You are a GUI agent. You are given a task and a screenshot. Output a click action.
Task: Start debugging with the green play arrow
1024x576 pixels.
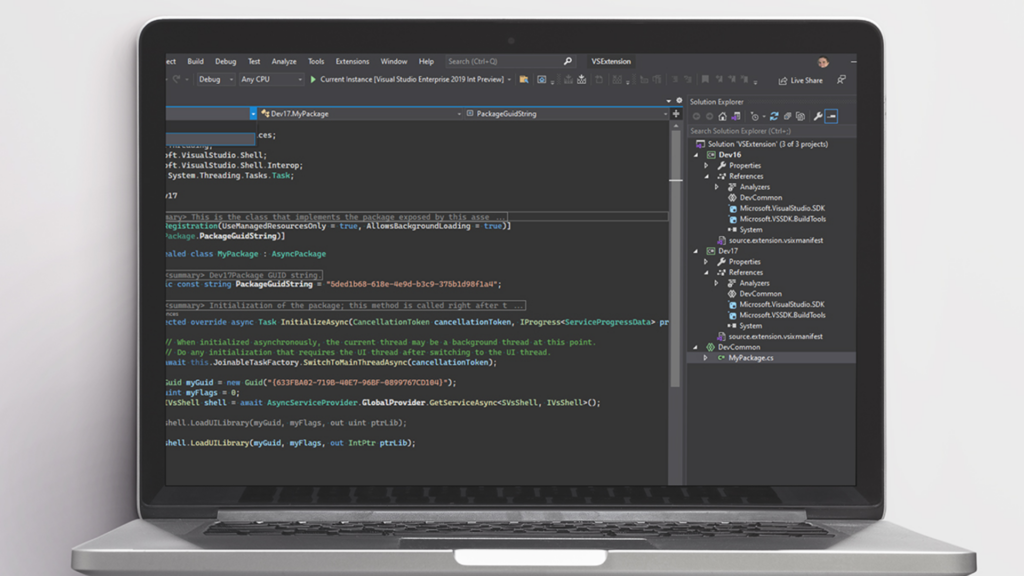coord(313,80)
